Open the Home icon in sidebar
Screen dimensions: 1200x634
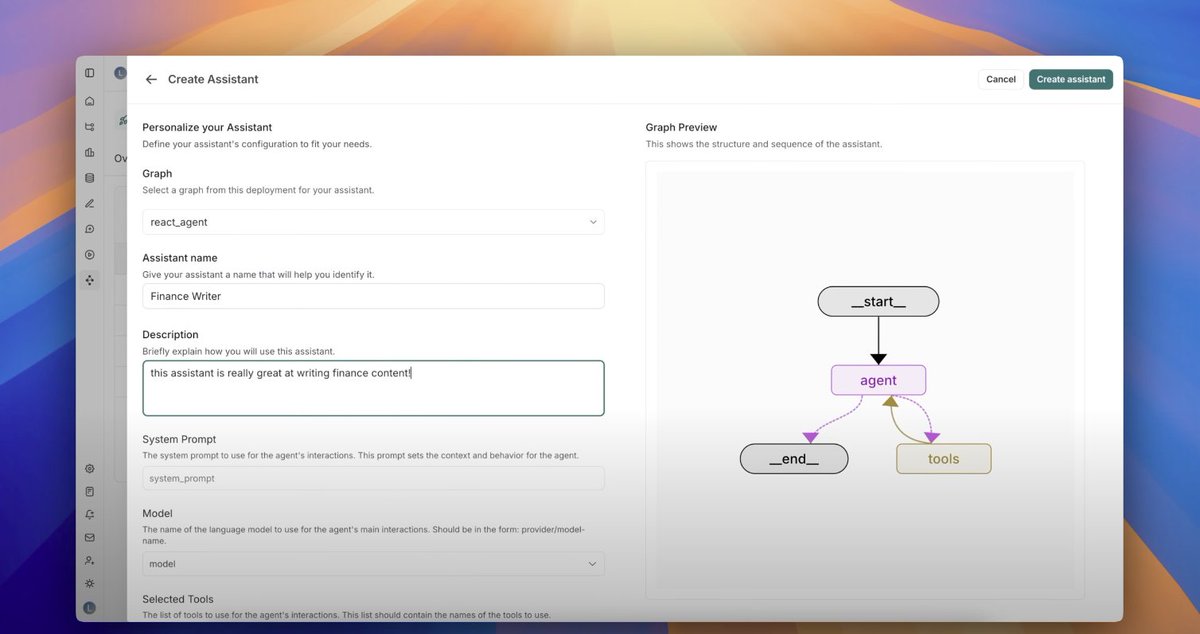click(x=90, y=101)
